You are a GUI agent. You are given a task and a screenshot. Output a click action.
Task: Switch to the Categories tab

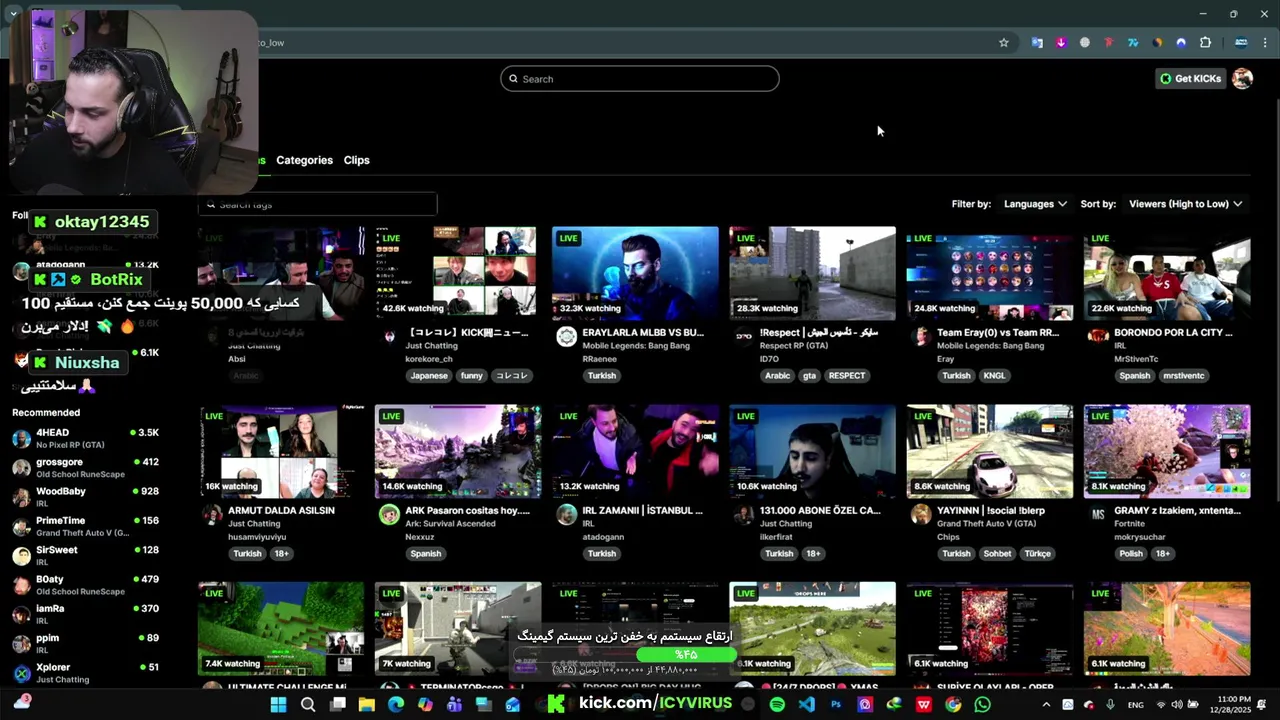304,160
